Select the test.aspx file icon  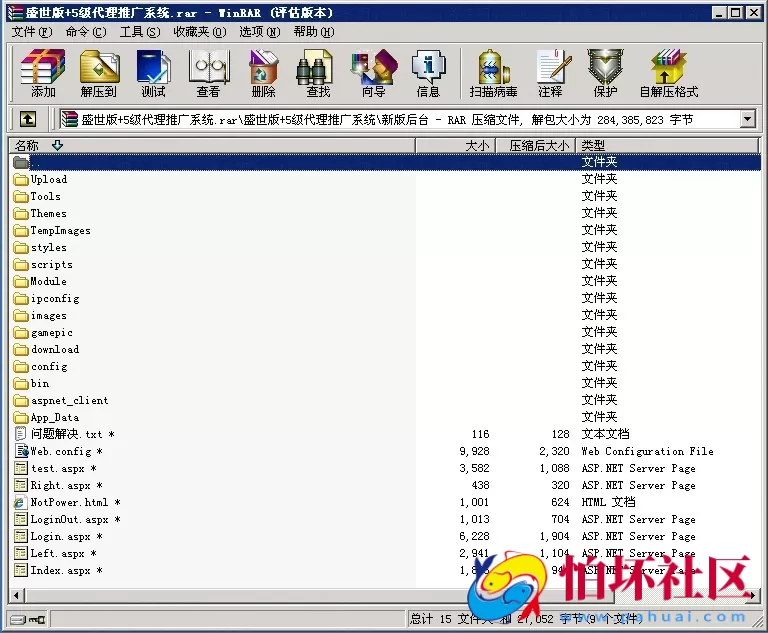click(21, 468)
